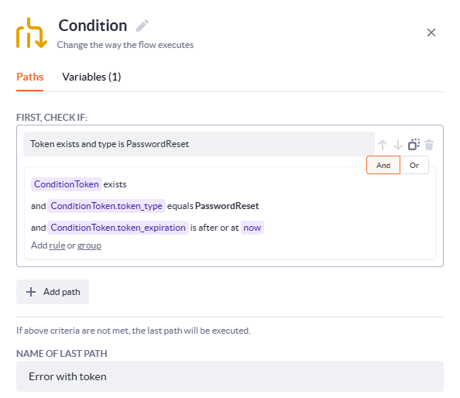Click the Condition branching flow icon
This screenshot has width=460, height=398.
(31, 33)
